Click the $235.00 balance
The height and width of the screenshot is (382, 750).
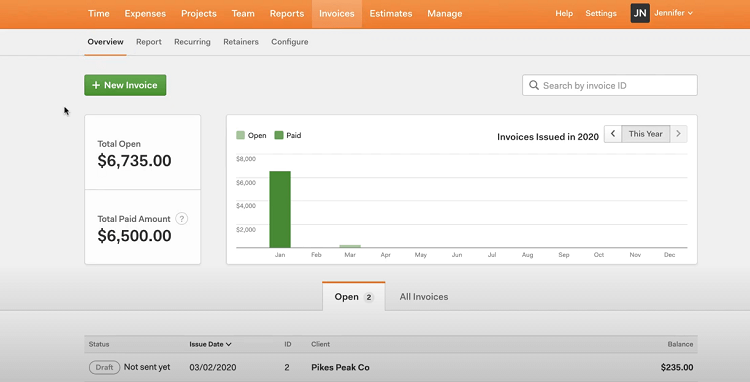click(677, 367)
